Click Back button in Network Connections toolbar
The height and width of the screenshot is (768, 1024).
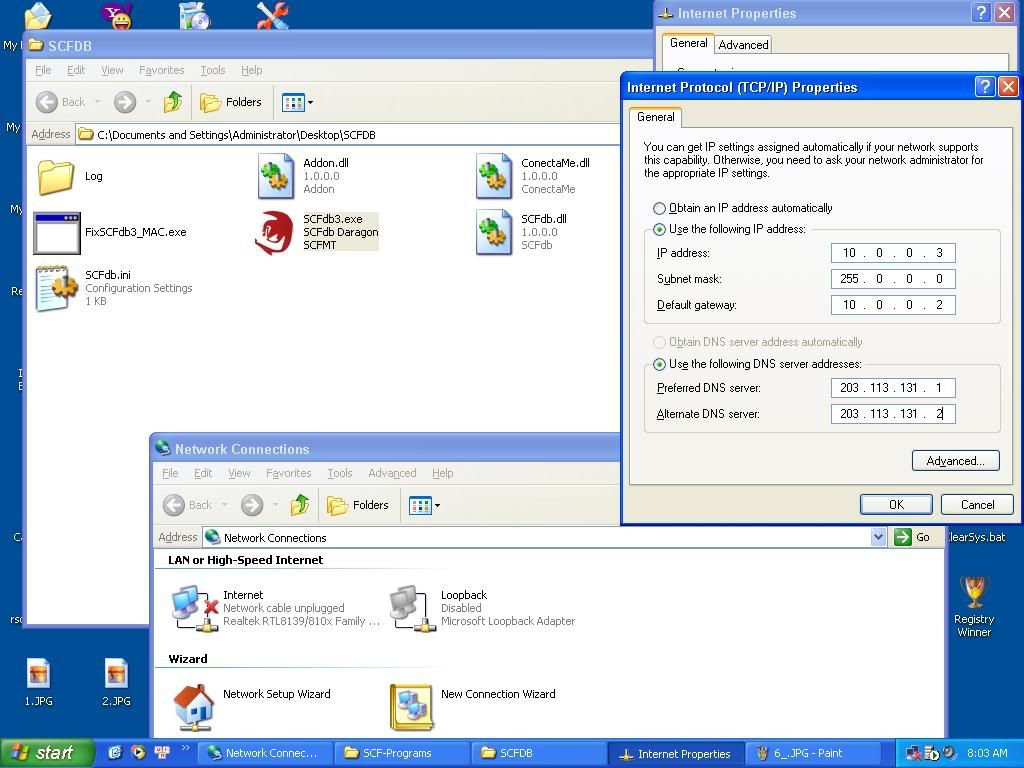click(187, 505)
